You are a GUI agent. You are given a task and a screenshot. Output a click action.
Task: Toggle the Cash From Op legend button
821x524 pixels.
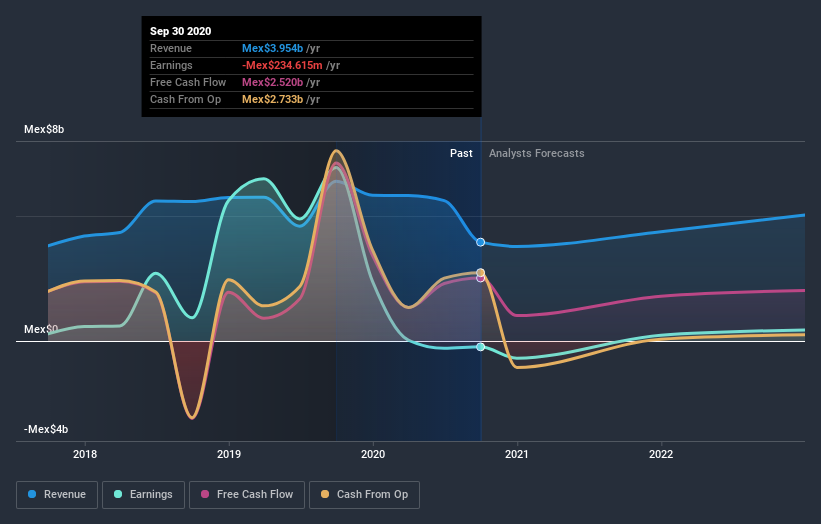[364, 495]
